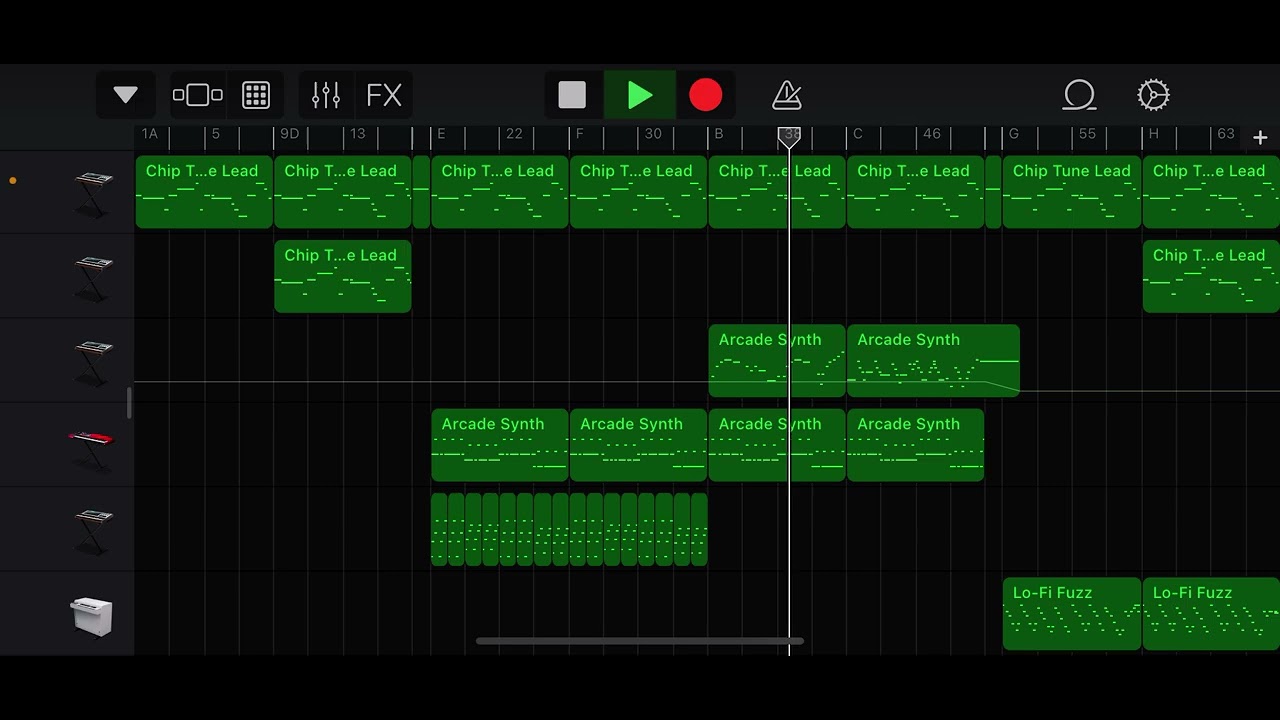The width and height of the screenshot is (1280, 720).
Task: Start playback with the green play button
Action: tap(640, 95)
